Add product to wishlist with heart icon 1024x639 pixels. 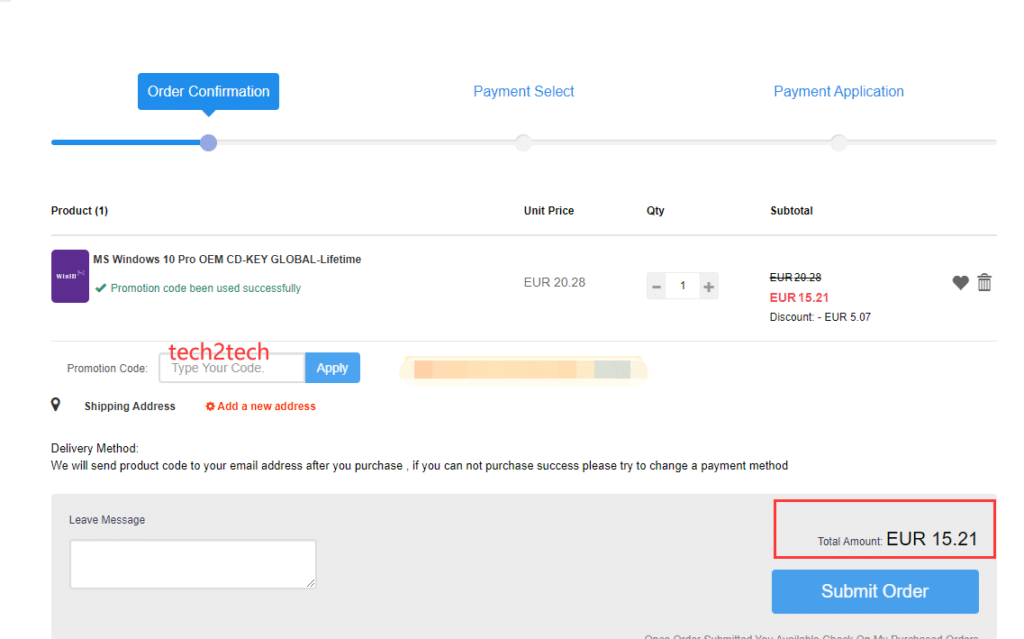coord(960,283)
